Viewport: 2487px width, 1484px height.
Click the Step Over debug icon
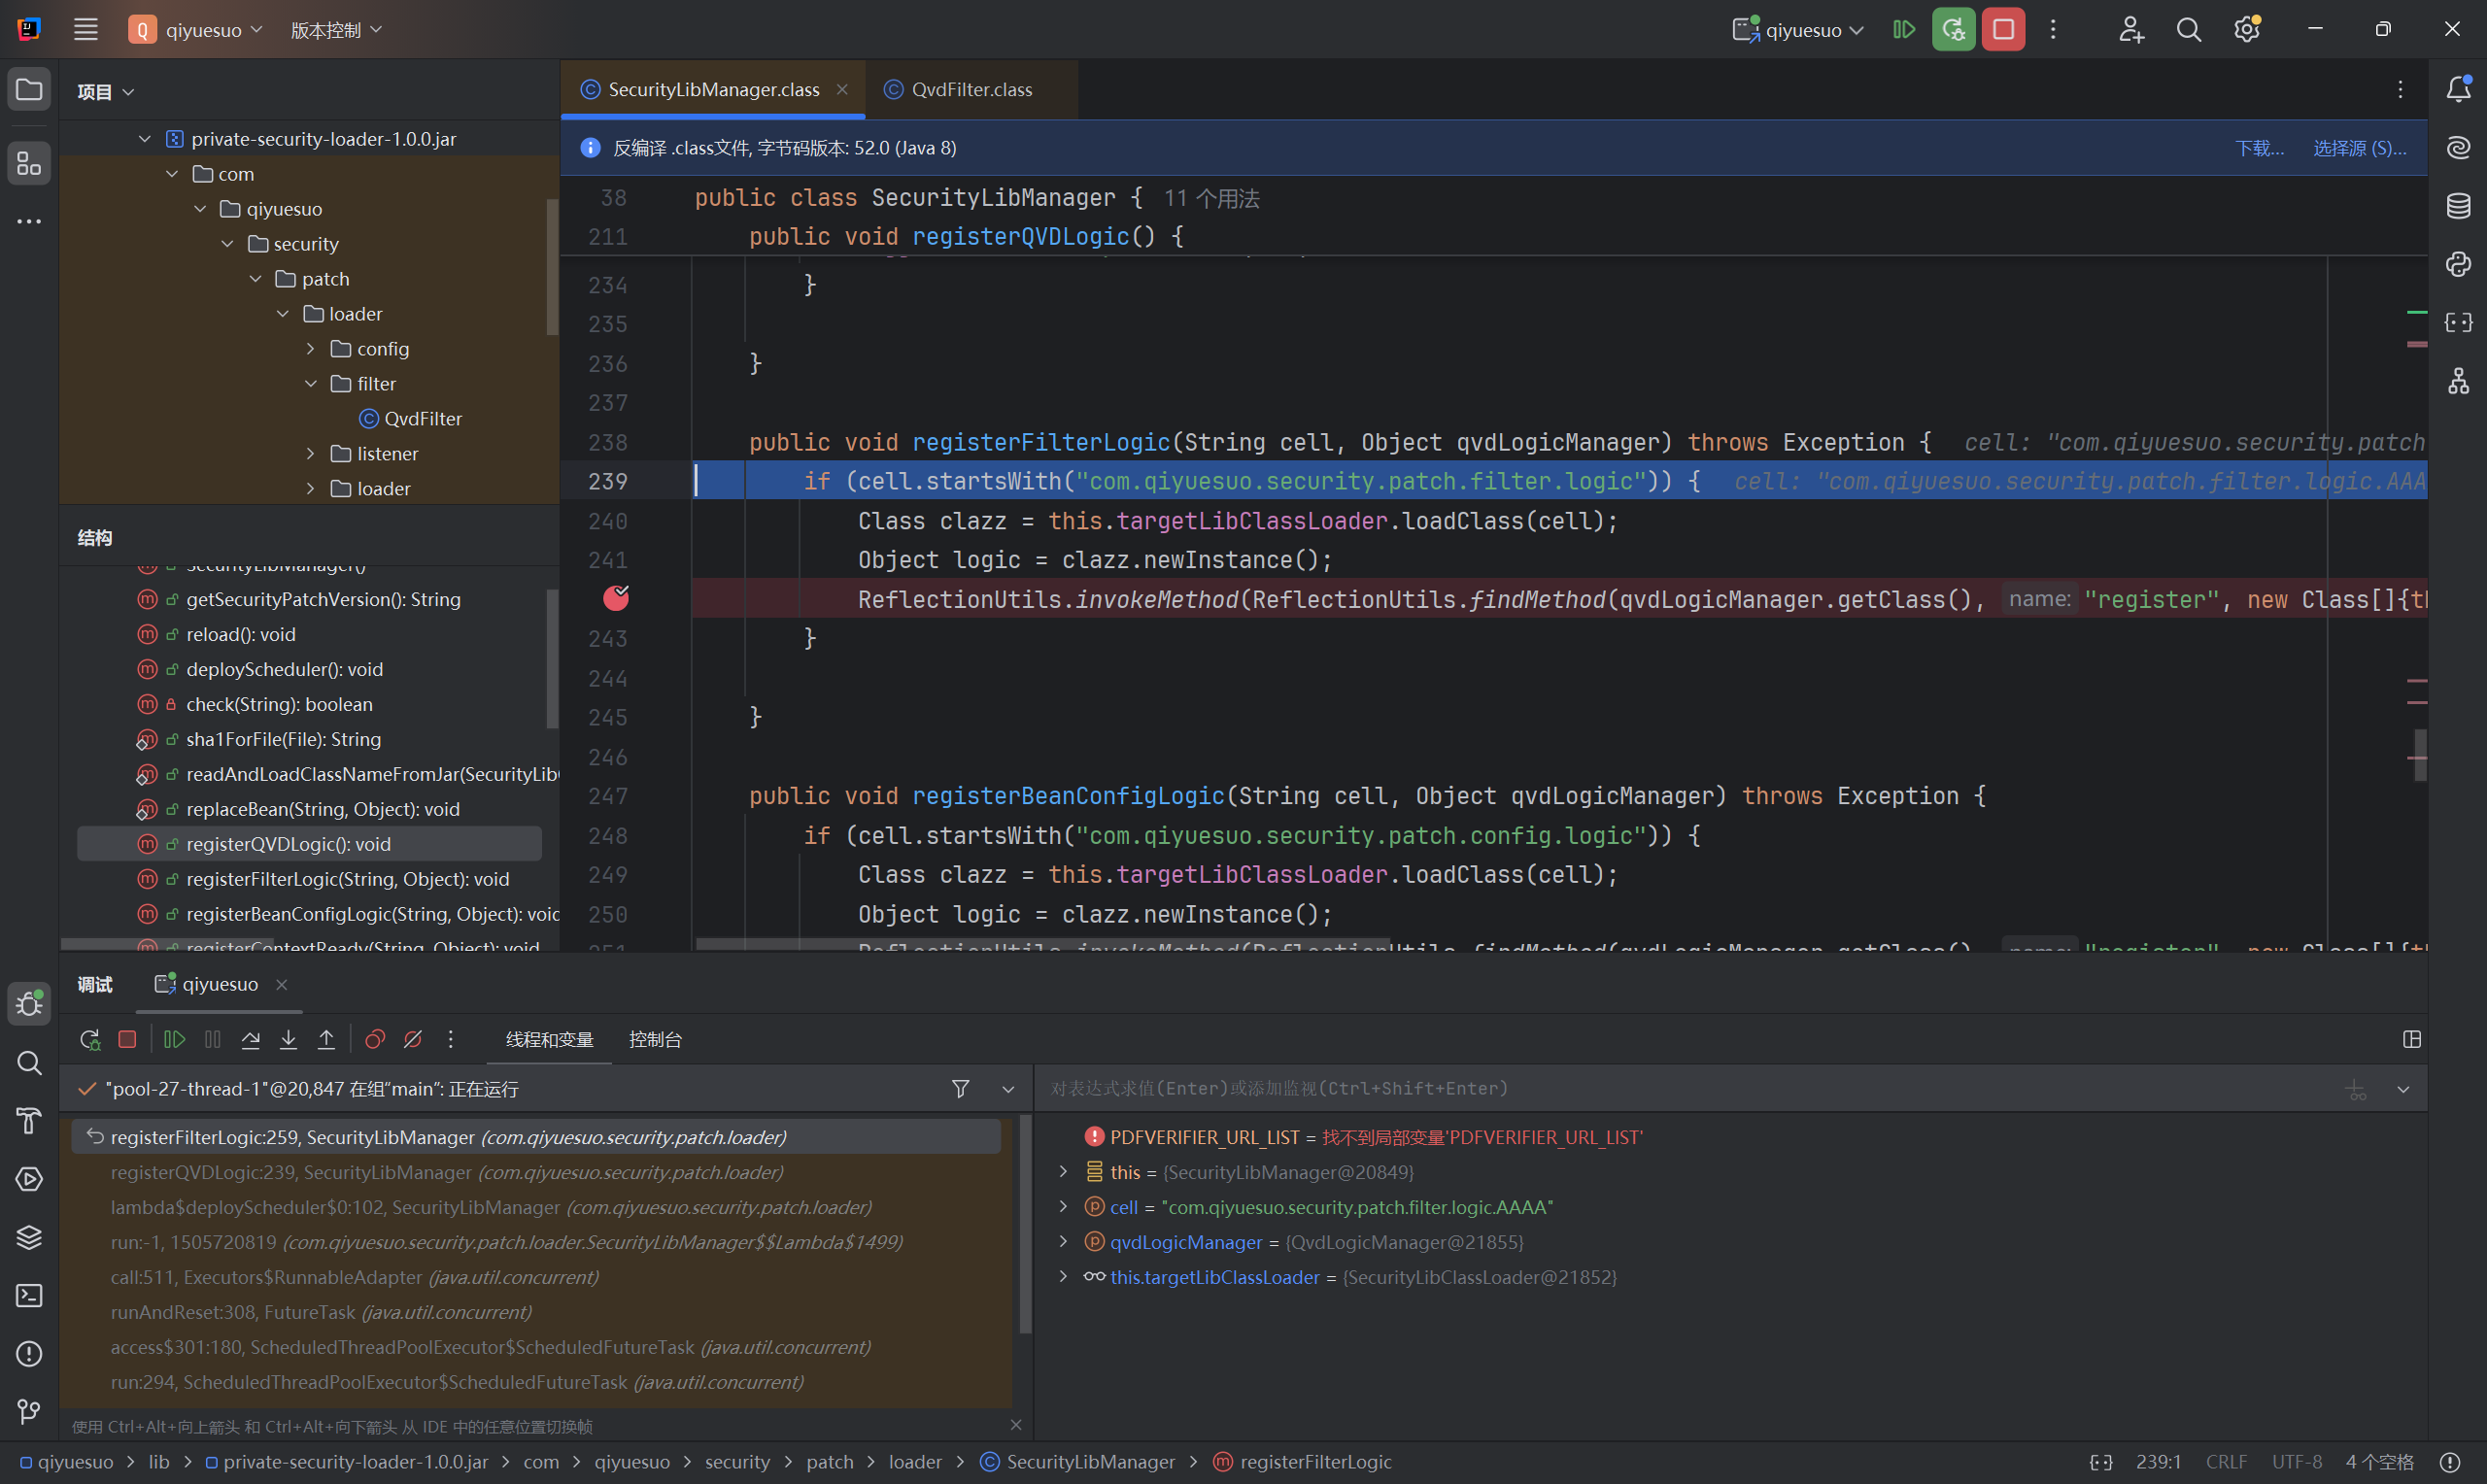pyautogui.click(x=251, y=1039)
